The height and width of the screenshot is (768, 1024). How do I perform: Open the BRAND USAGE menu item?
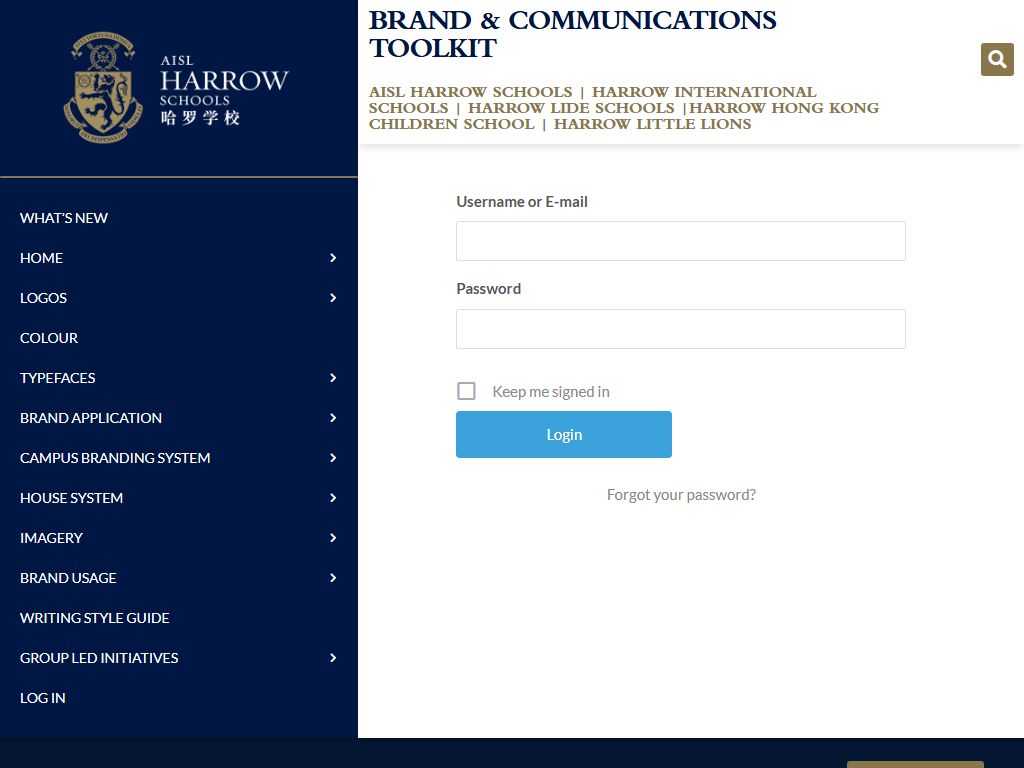[68, 578]
